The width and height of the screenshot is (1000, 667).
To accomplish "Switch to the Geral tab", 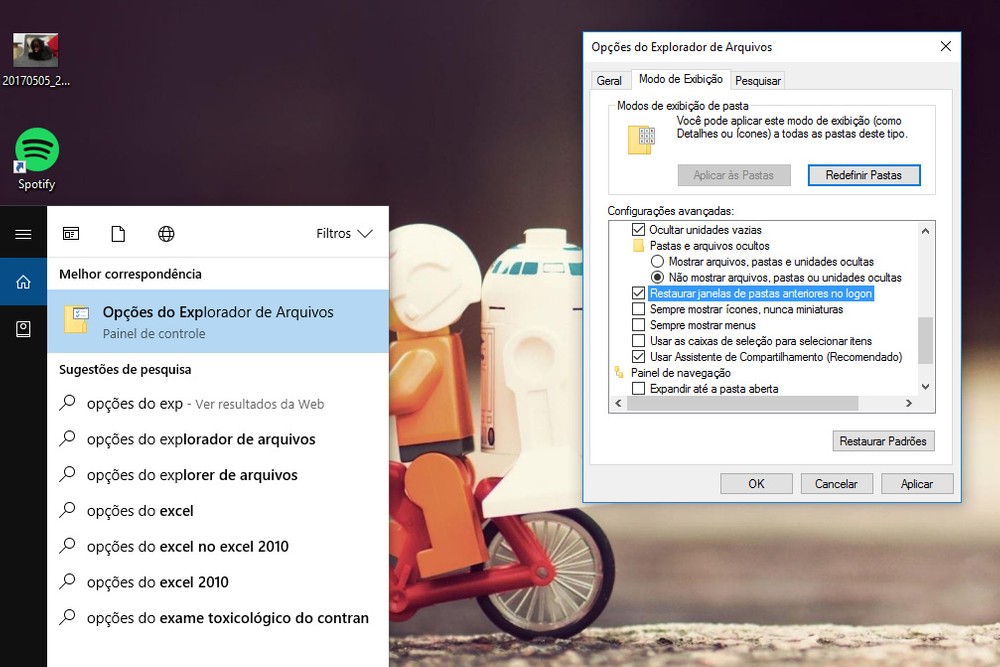I will [609, 81].
